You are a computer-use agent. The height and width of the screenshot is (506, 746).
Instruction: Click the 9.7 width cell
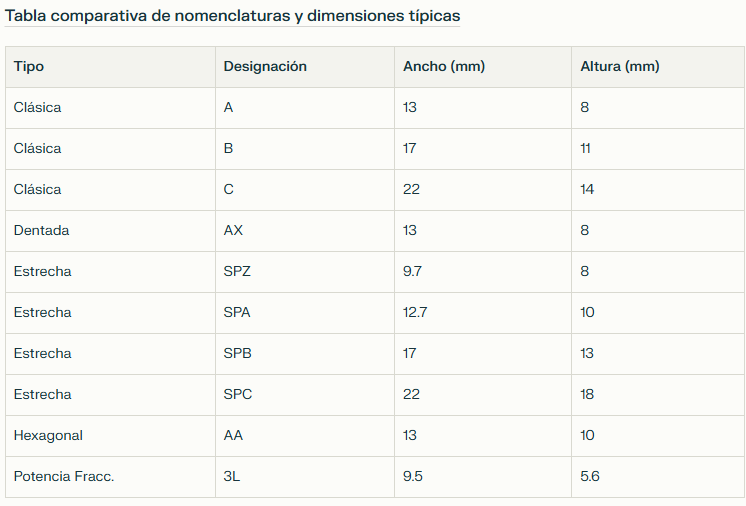click(x=483, y=272)
